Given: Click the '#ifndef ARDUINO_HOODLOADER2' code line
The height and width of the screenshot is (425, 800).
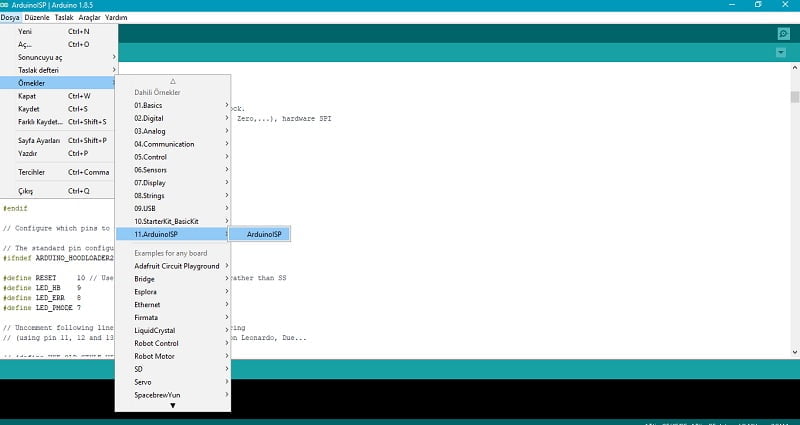Looking at the screenshot, I should [58, 258].
